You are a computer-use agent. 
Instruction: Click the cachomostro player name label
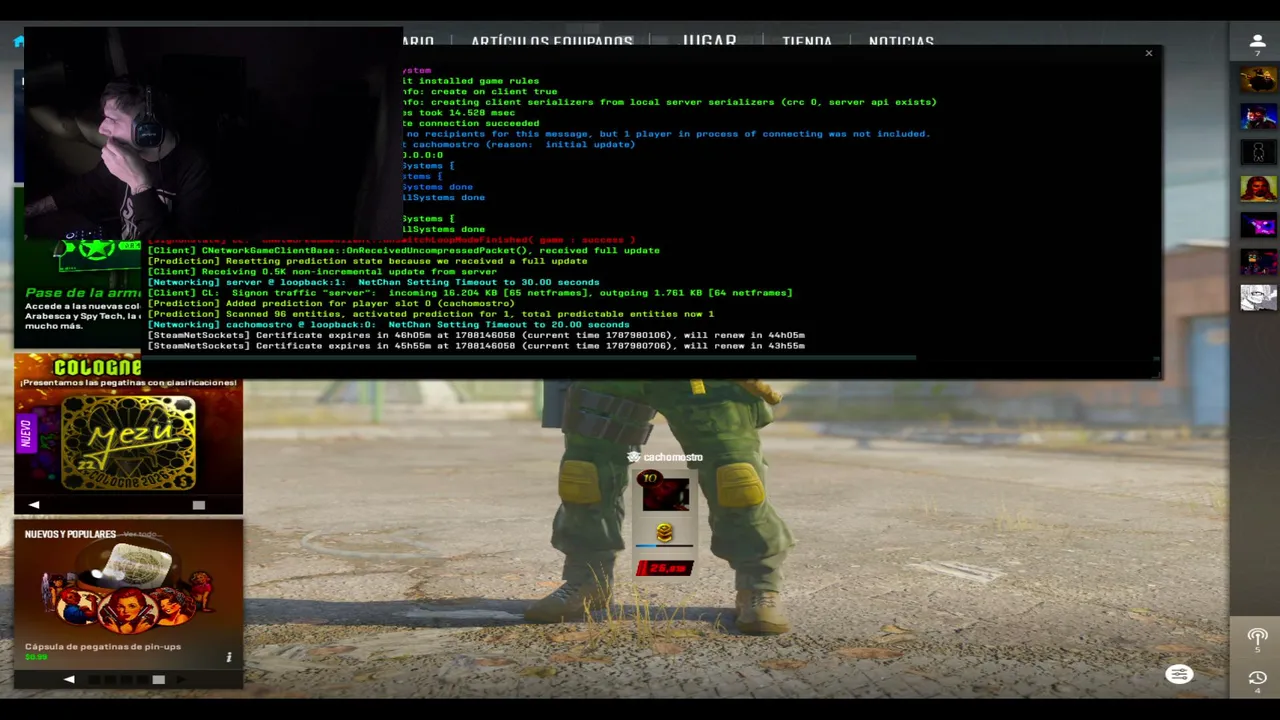coord(673,457)
